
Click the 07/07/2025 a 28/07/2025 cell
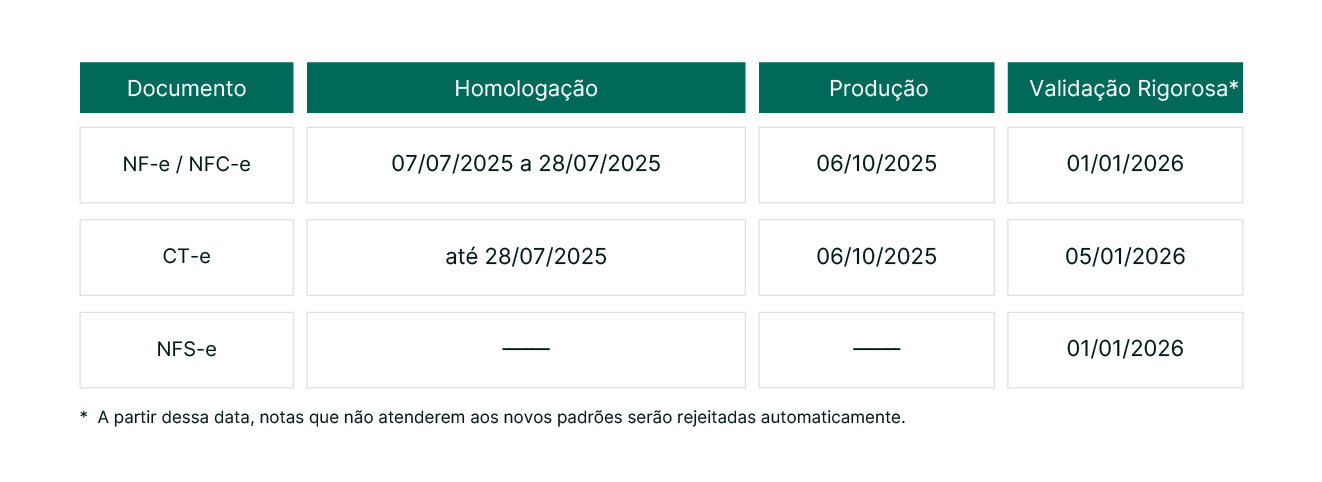(x=526, y=165)
